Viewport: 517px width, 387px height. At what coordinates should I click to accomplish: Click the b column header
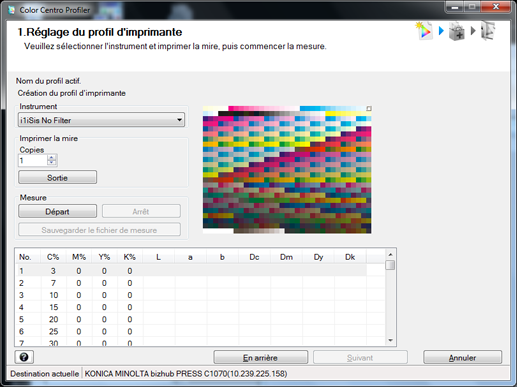[222, 257]
